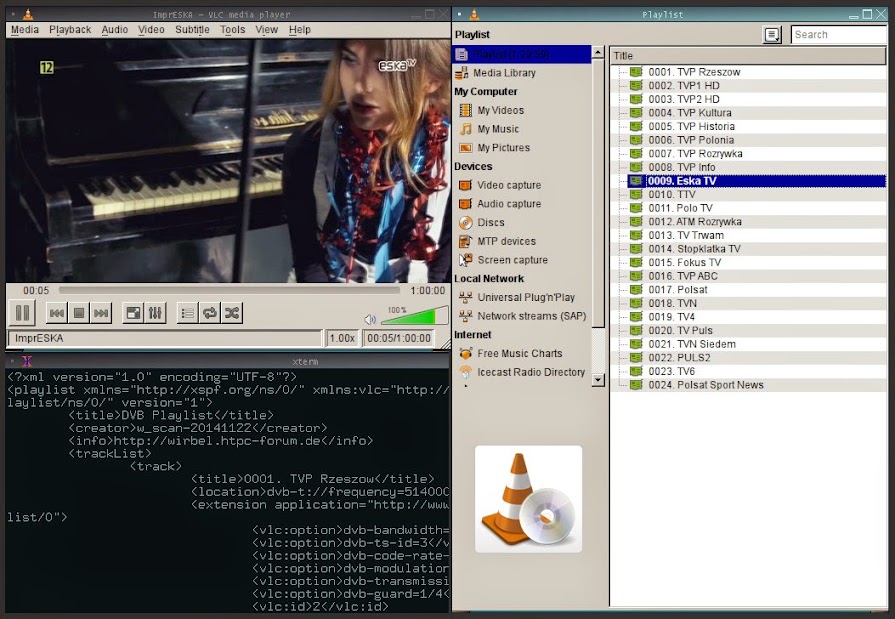Seek in the playback timeline bar

click(229, 290)
